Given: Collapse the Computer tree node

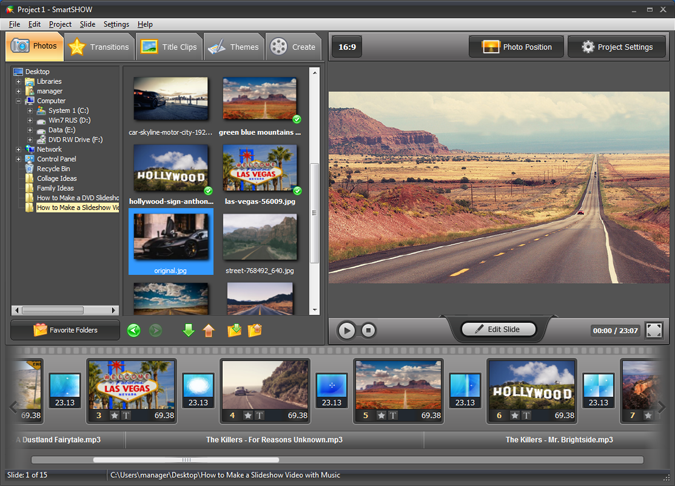Looking at the screenshot, I should [19, 101].
